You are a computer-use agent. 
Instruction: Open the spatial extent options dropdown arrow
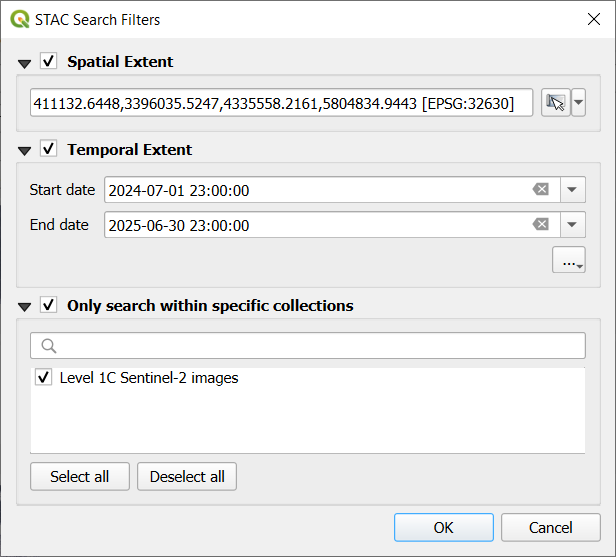[578, 103]
